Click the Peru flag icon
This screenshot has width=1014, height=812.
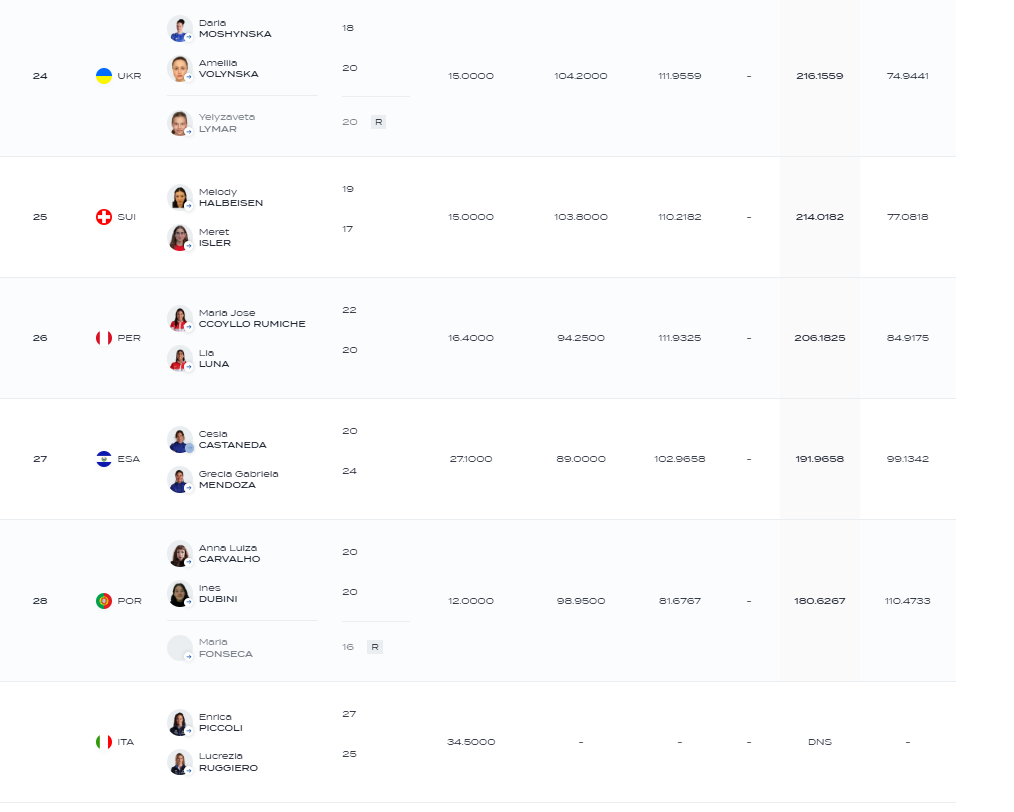[x=103, y=337]
